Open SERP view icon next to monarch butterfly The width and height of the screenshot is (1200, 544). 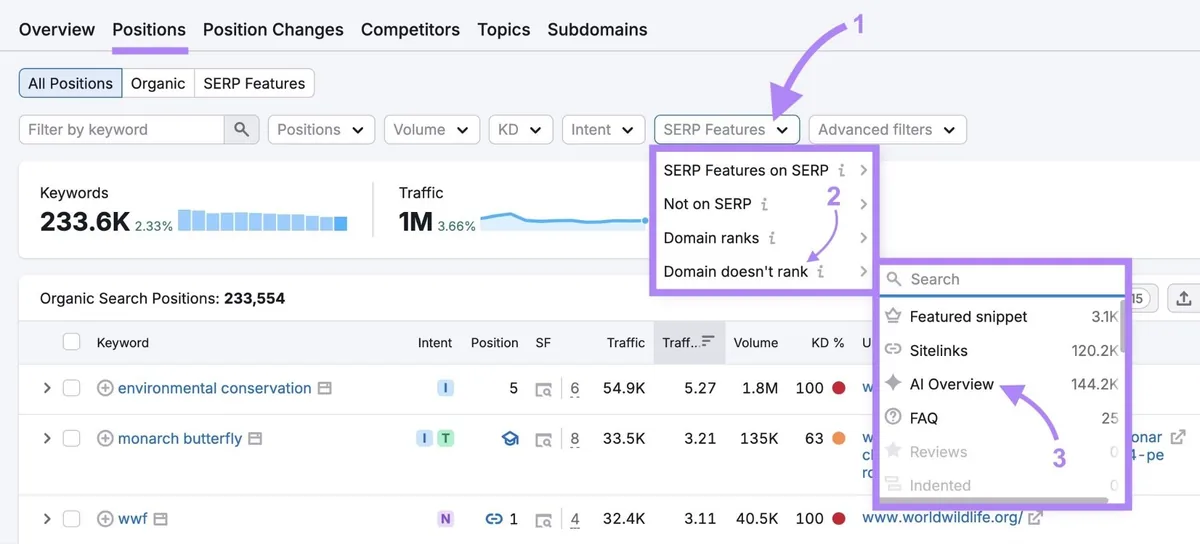coord(255,438)
